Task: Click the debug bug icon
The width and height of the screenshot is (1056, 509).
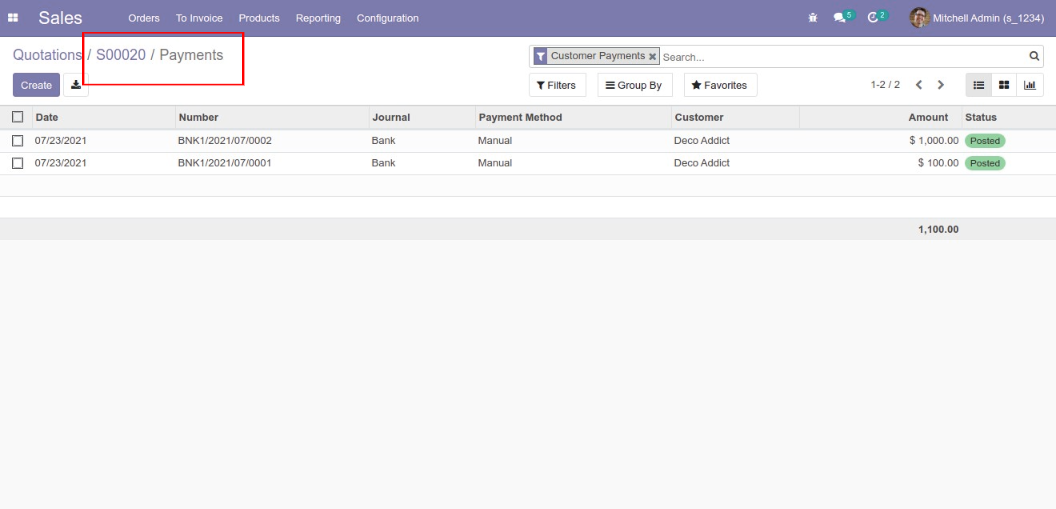Action: tap(813, 18)
